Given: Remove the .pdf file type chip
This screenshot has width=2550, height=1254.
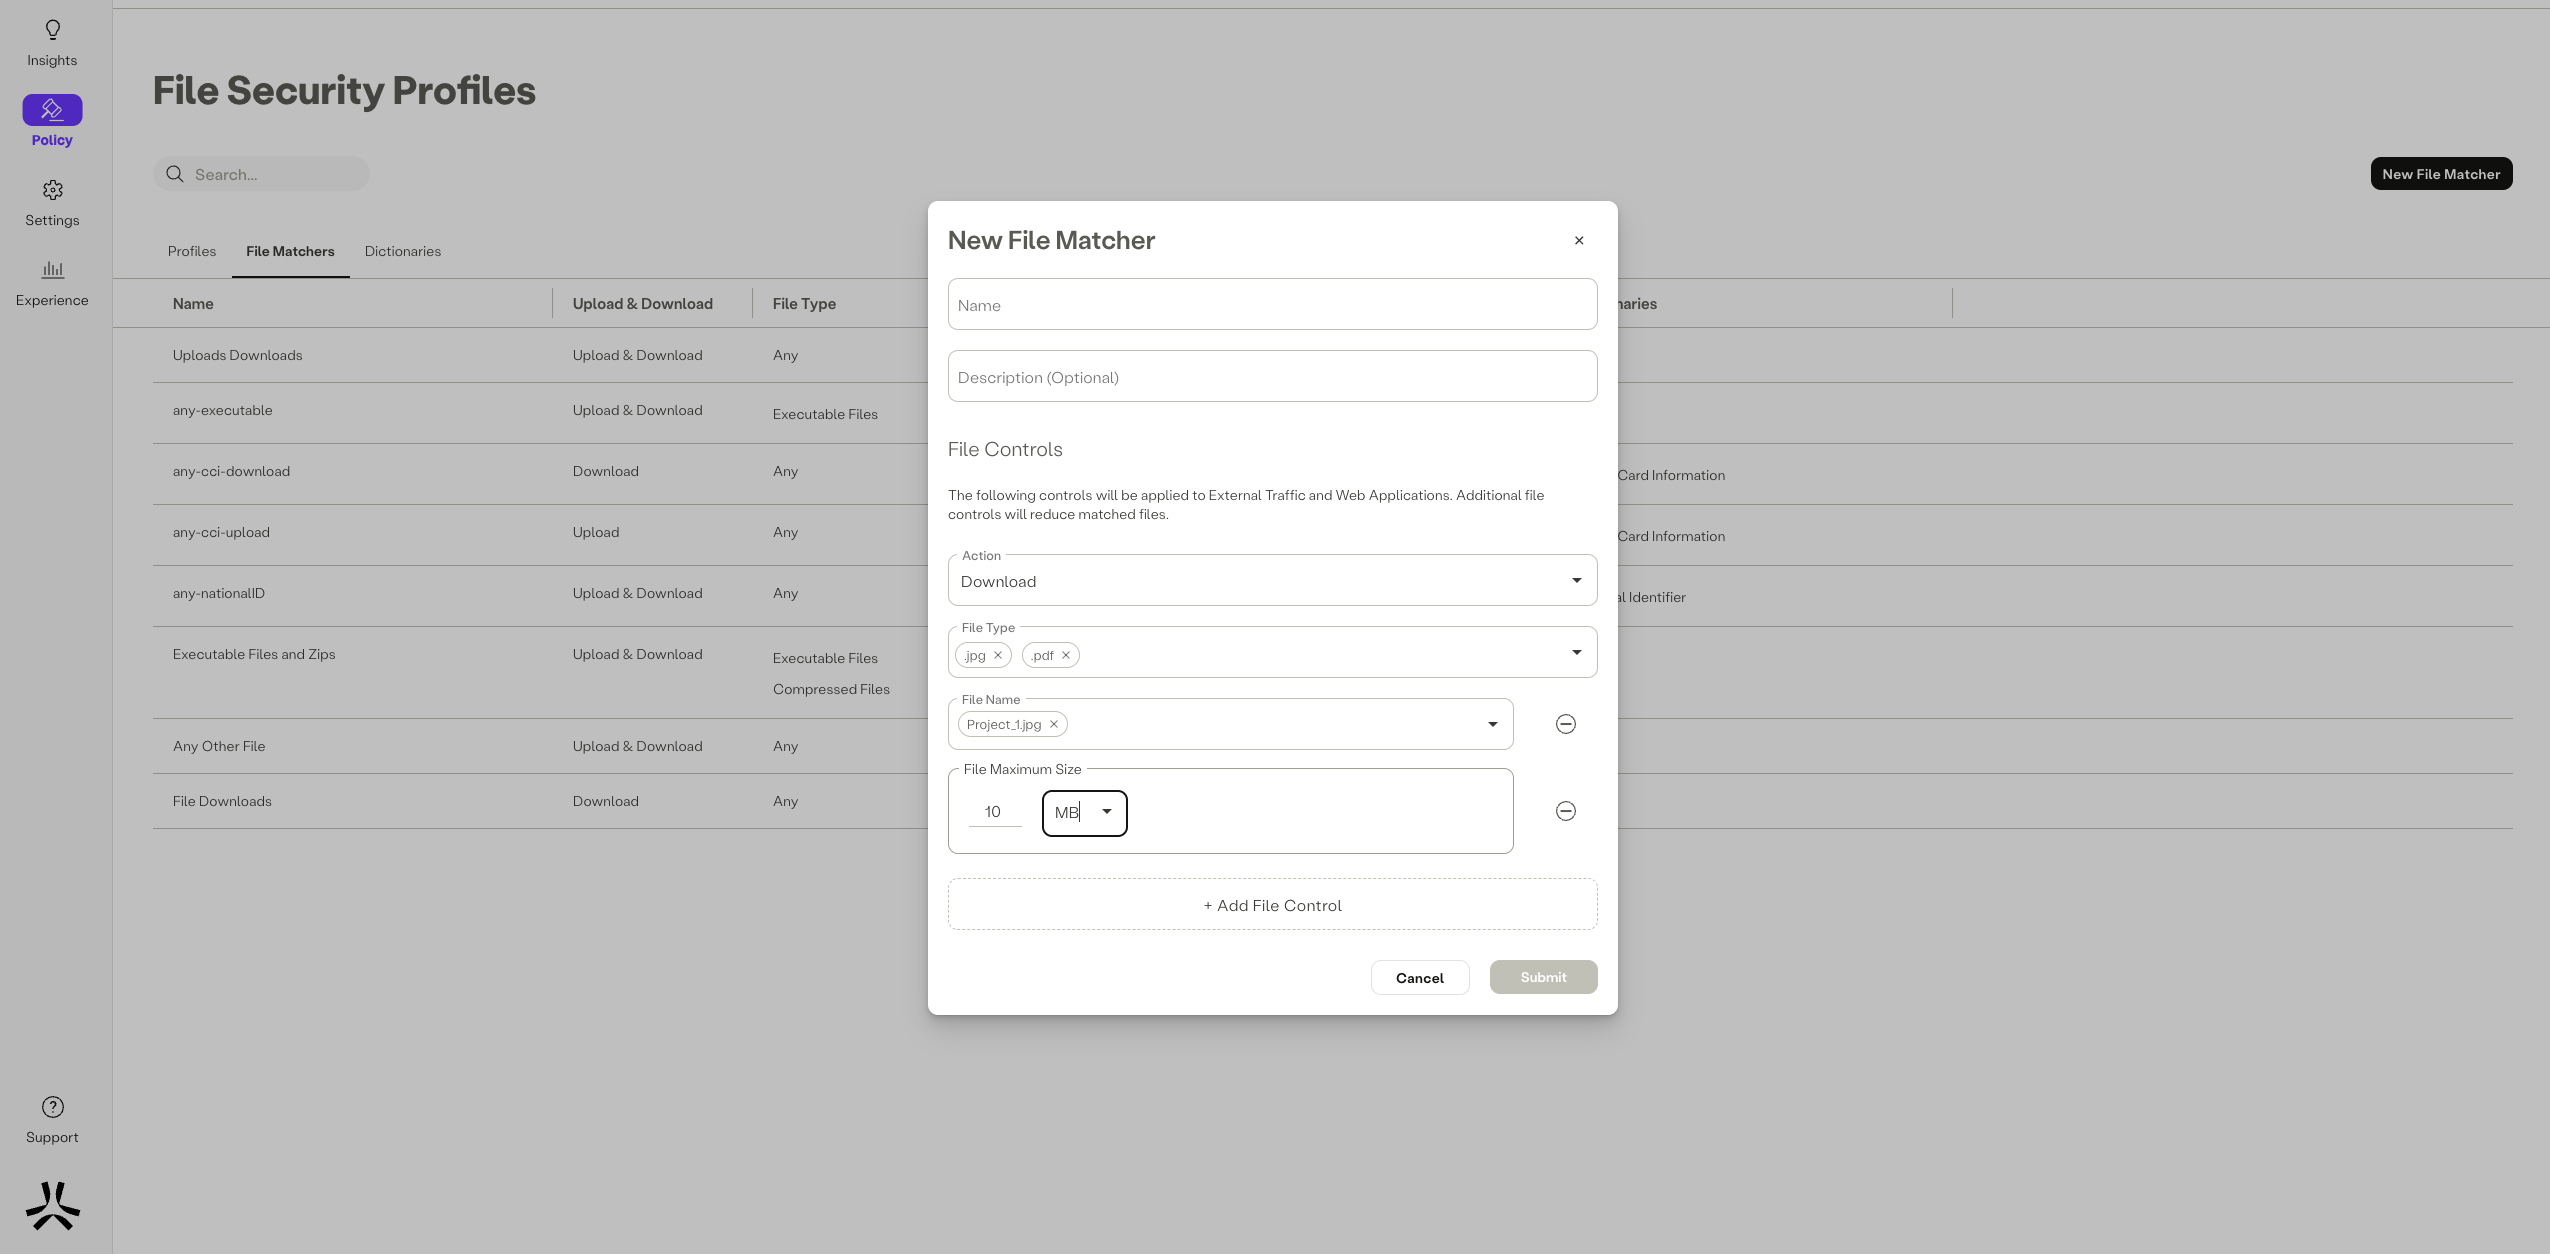Looking at the screenshot, I should pyautogui.click(x=1066, y=655).
